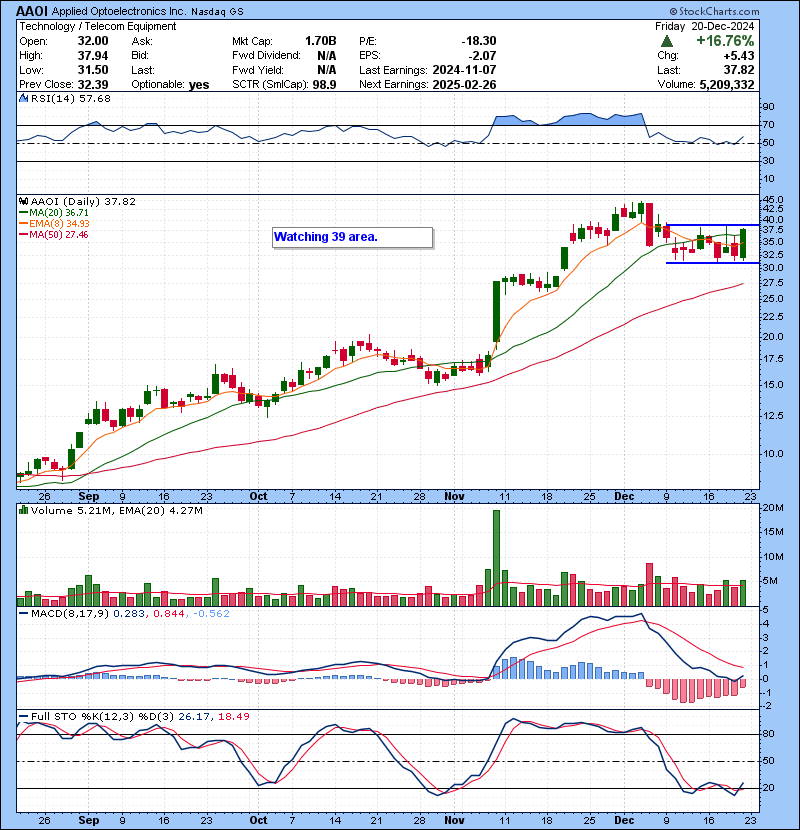Click the Optionable 'yes' value

tap(199, 84)
